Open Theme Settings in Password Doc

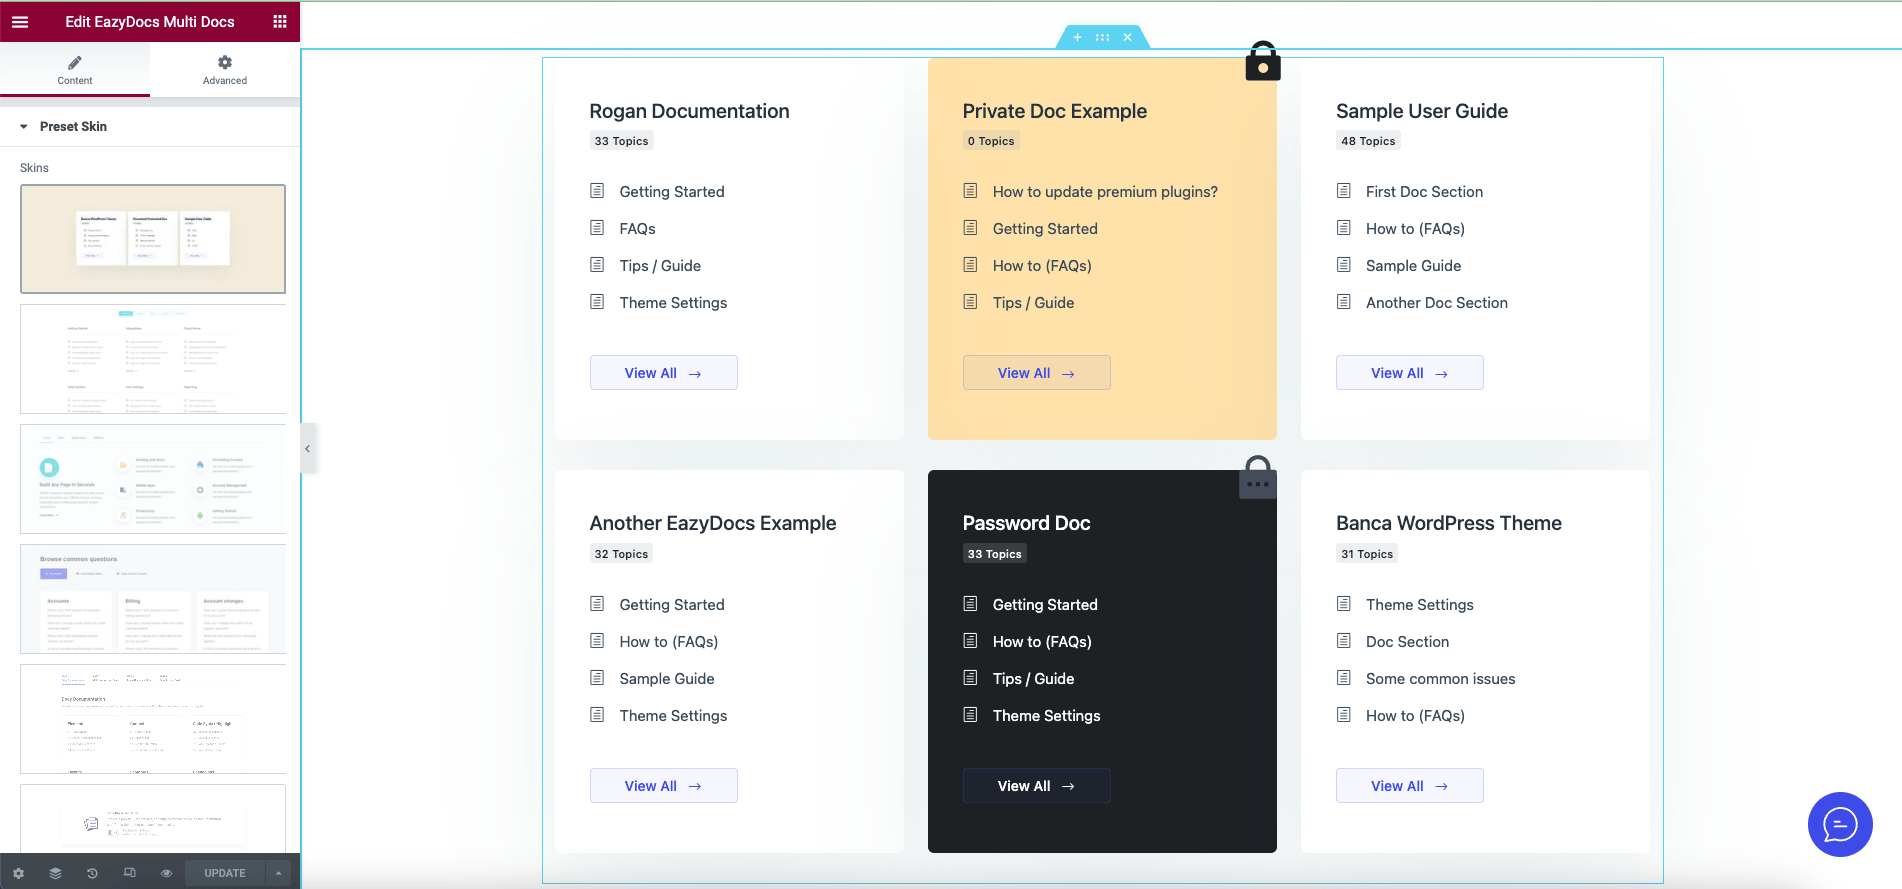(x=1046, y=716)
